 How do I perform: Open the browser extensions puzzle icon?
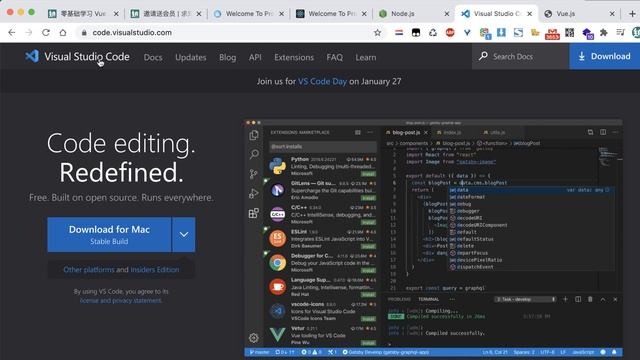click(x=604, y=33)
